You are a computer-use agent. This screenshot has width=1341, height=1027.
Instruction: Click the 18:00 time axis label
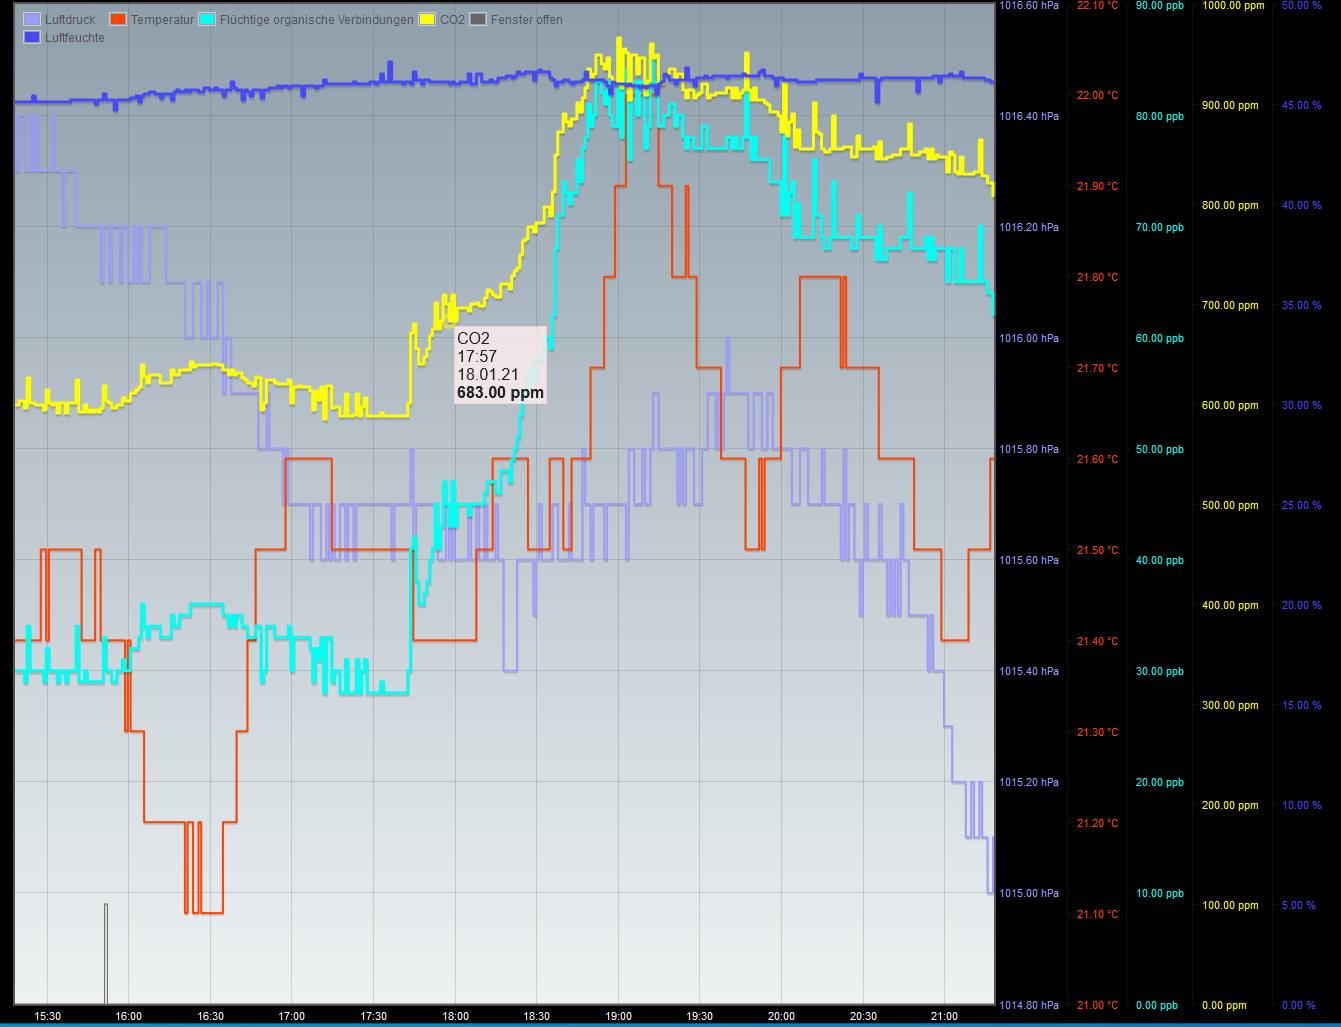(x=455, y=1017)
